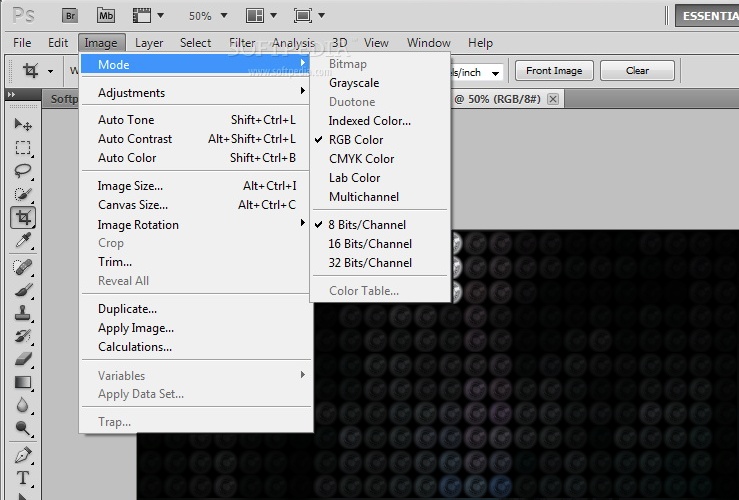Screen dimensions: 739x500
Task: Open the Screen Mode icon
Action: [x=303, y=16]
